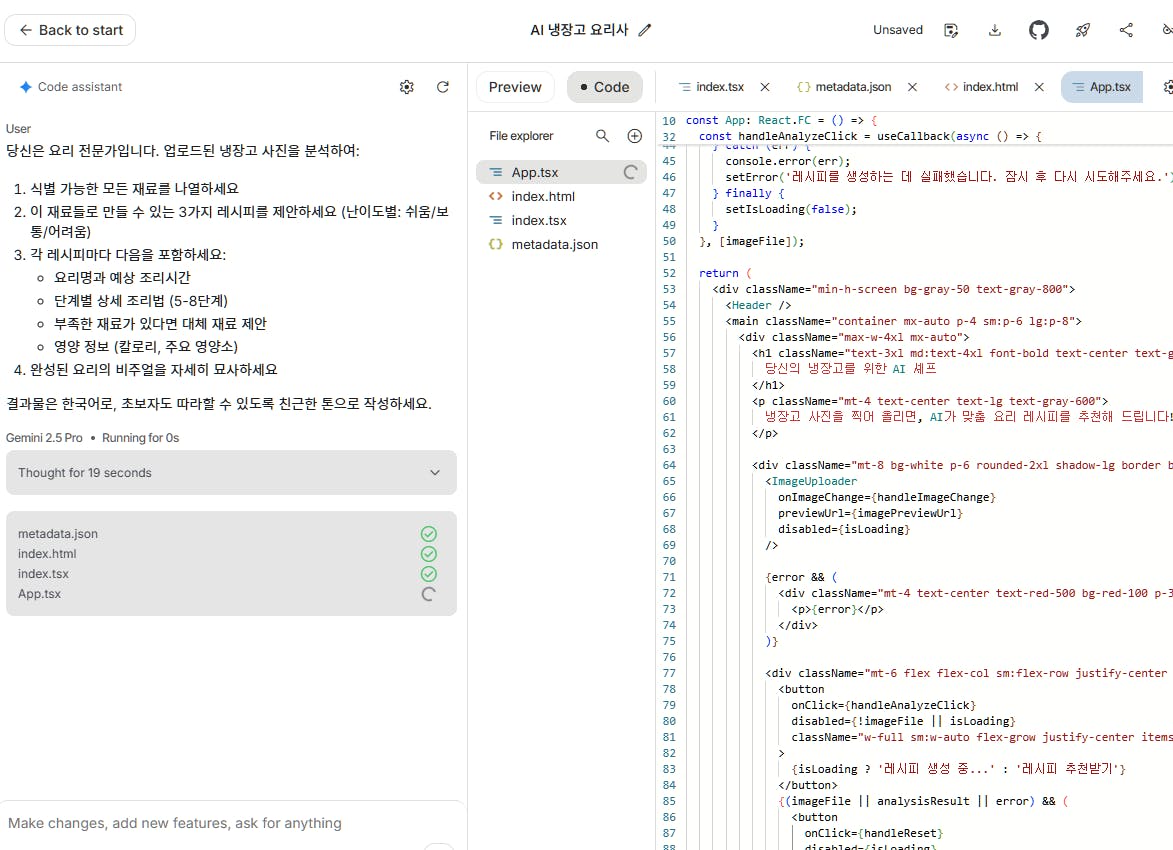The image size is (1173, 850).
Task: Click green checkmark beside index.tsx in list
Action: click(429, 574)
